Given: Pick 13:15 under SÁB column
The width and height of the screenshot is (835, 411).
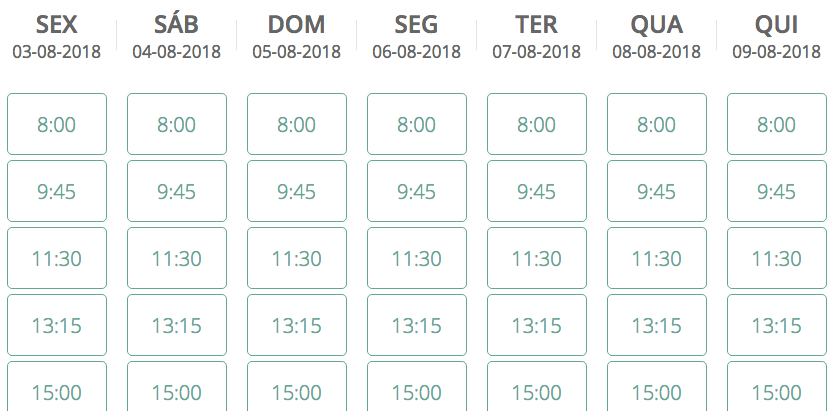Looking at the screenshot, I should [x=177, y=325].
